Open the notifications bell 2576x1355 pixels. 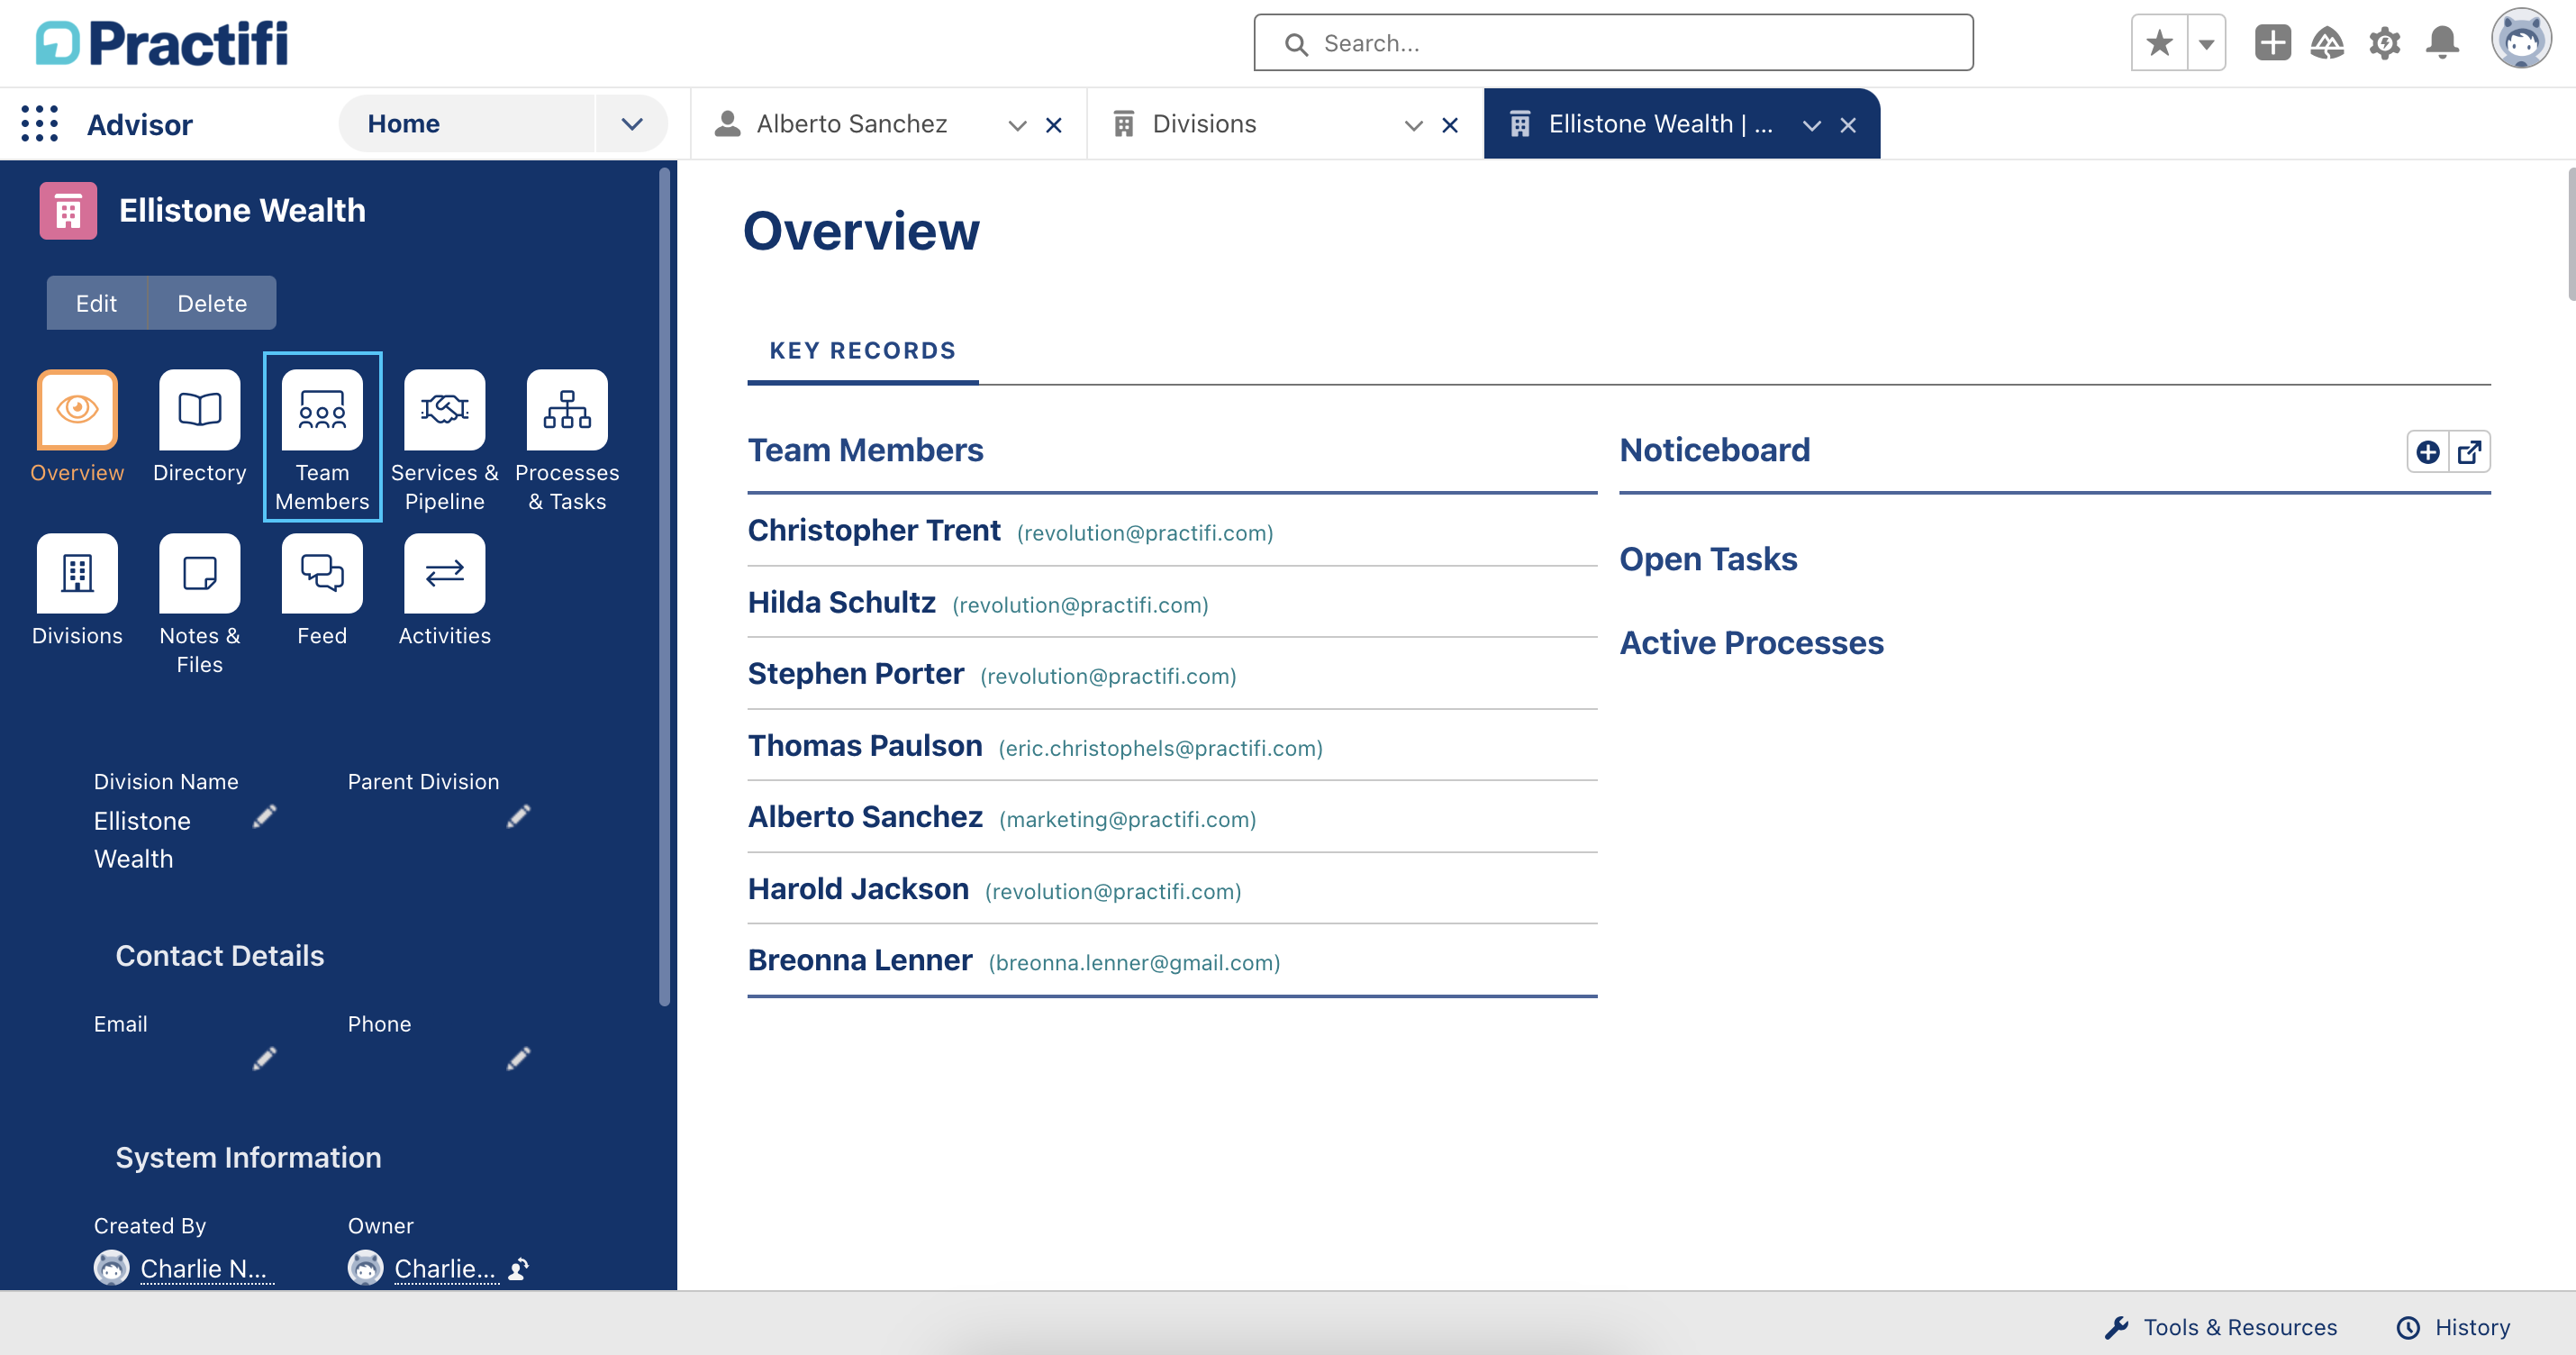2443,43
